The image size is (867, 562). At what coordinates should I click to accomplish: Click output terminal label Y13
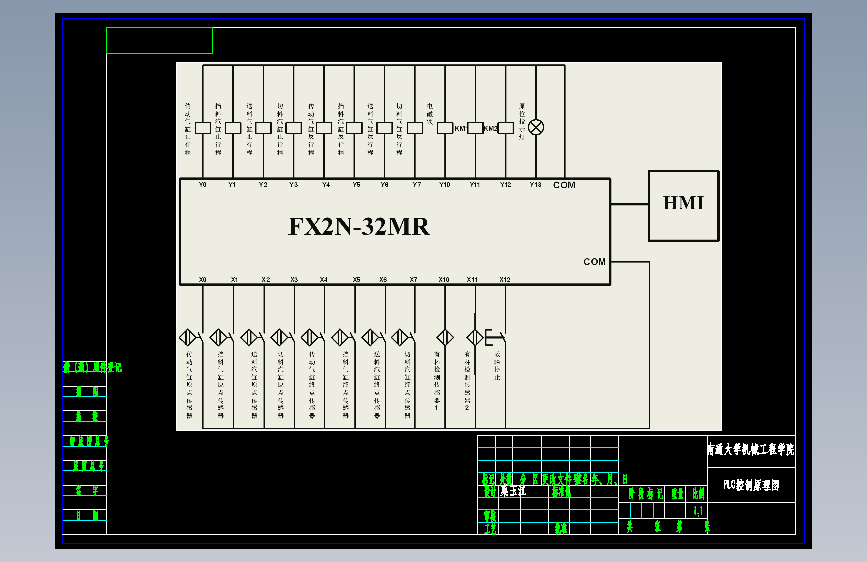point(535,185)
